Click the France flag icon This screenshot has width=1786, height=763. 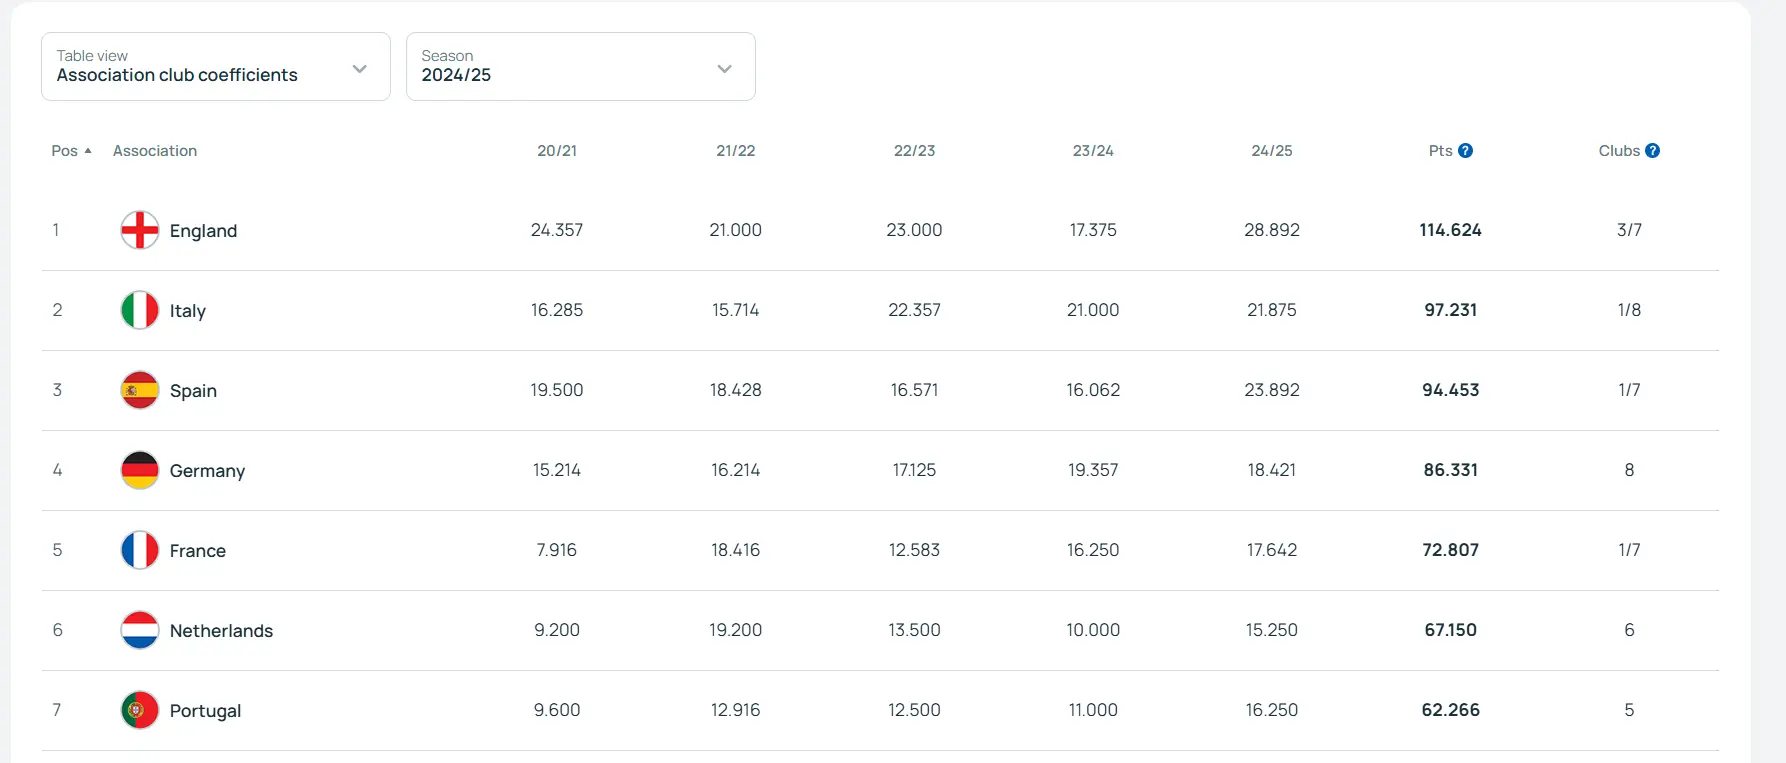click(x=140, y=550)
